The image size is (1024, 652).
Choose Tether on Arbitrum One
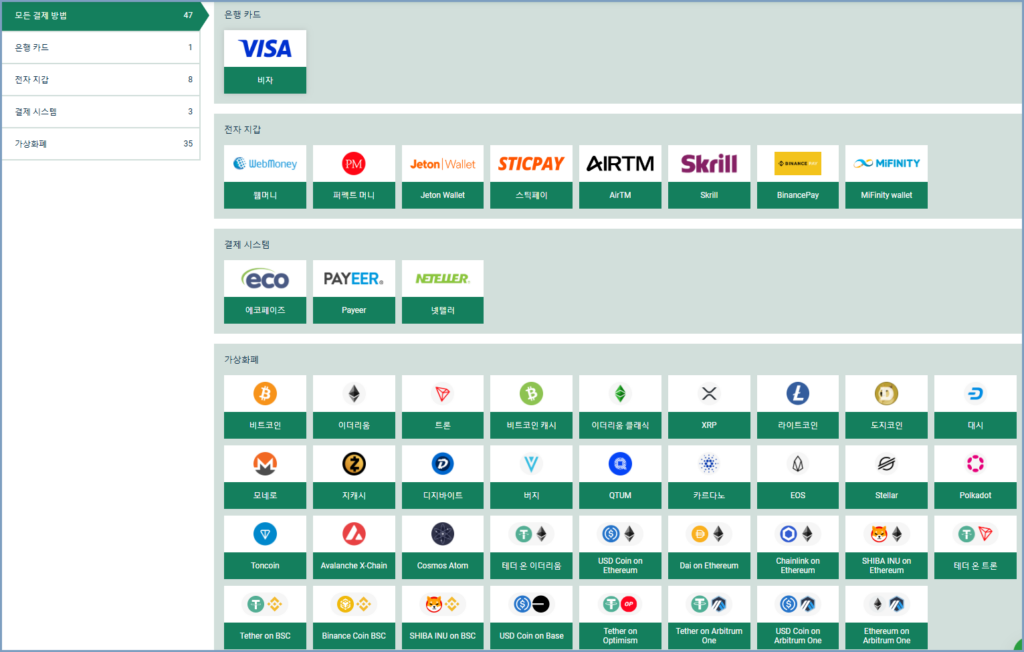709,617
